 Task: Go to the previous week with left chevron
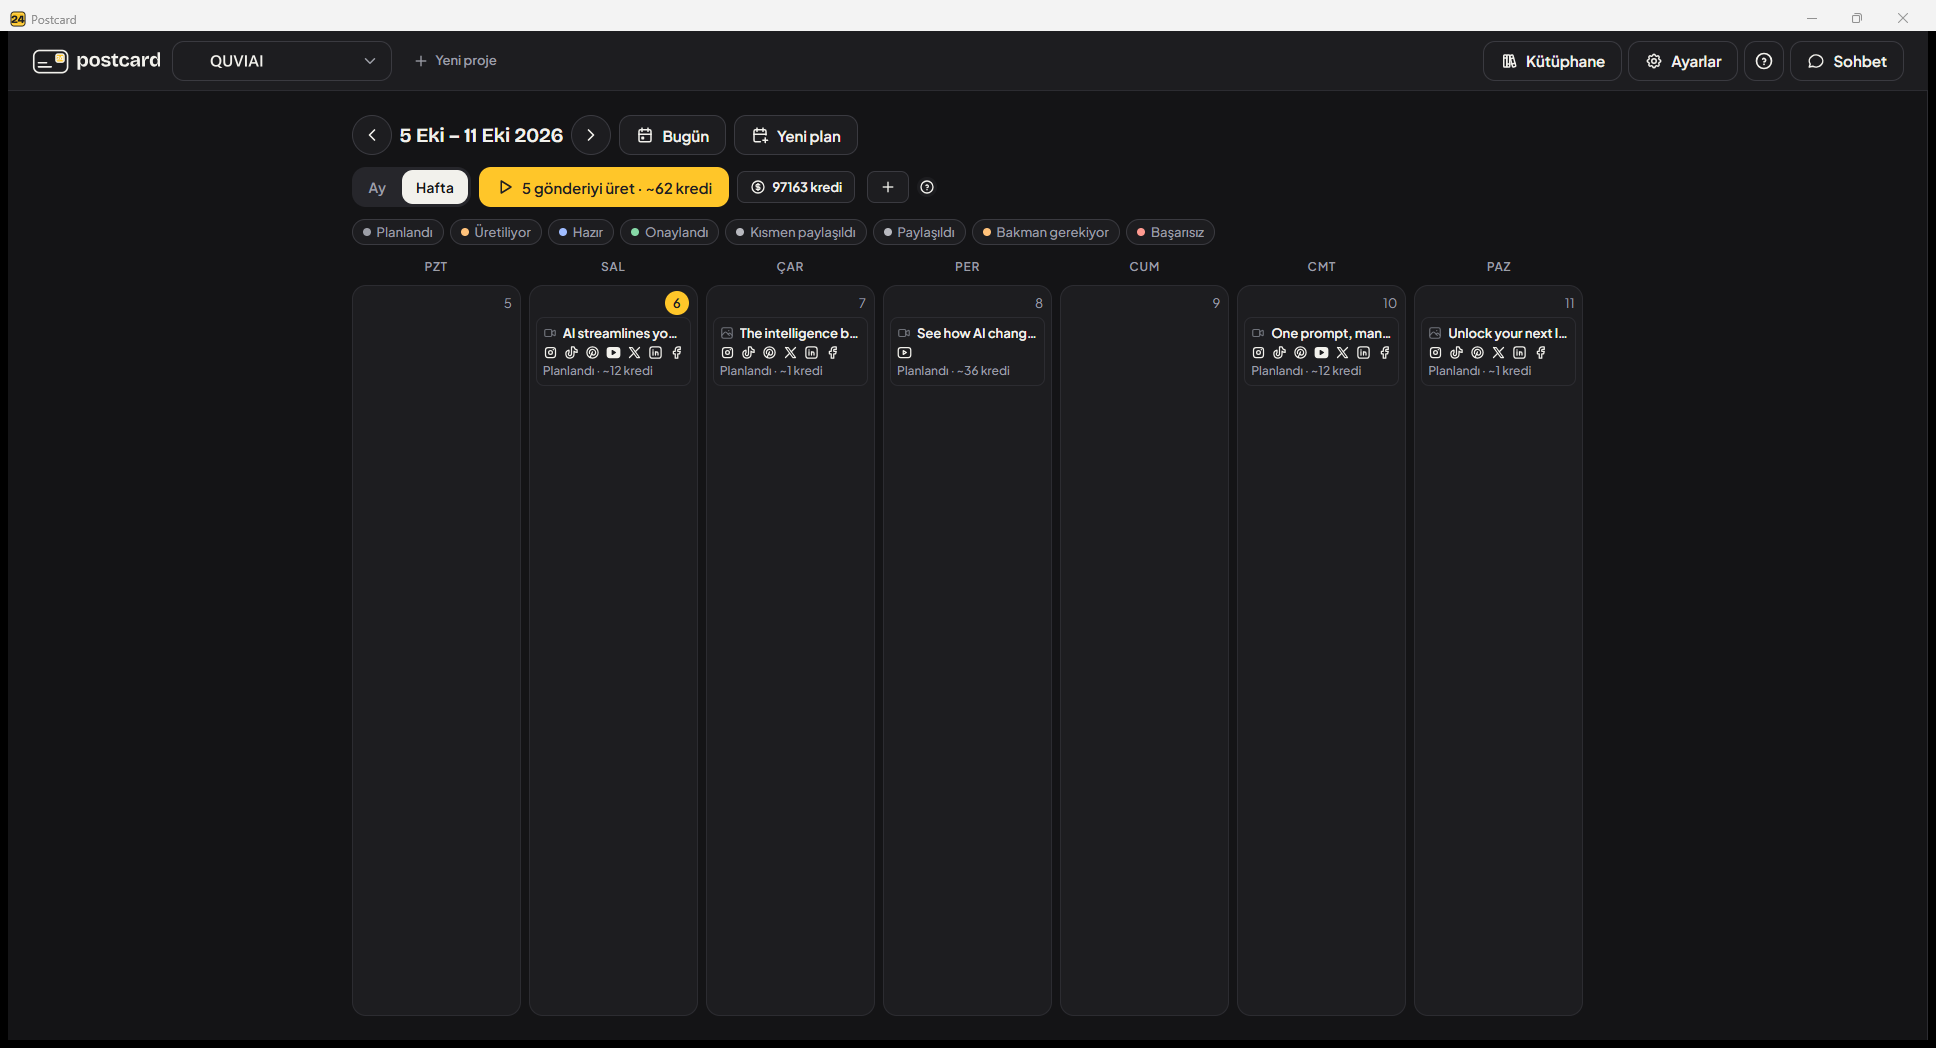372,135
